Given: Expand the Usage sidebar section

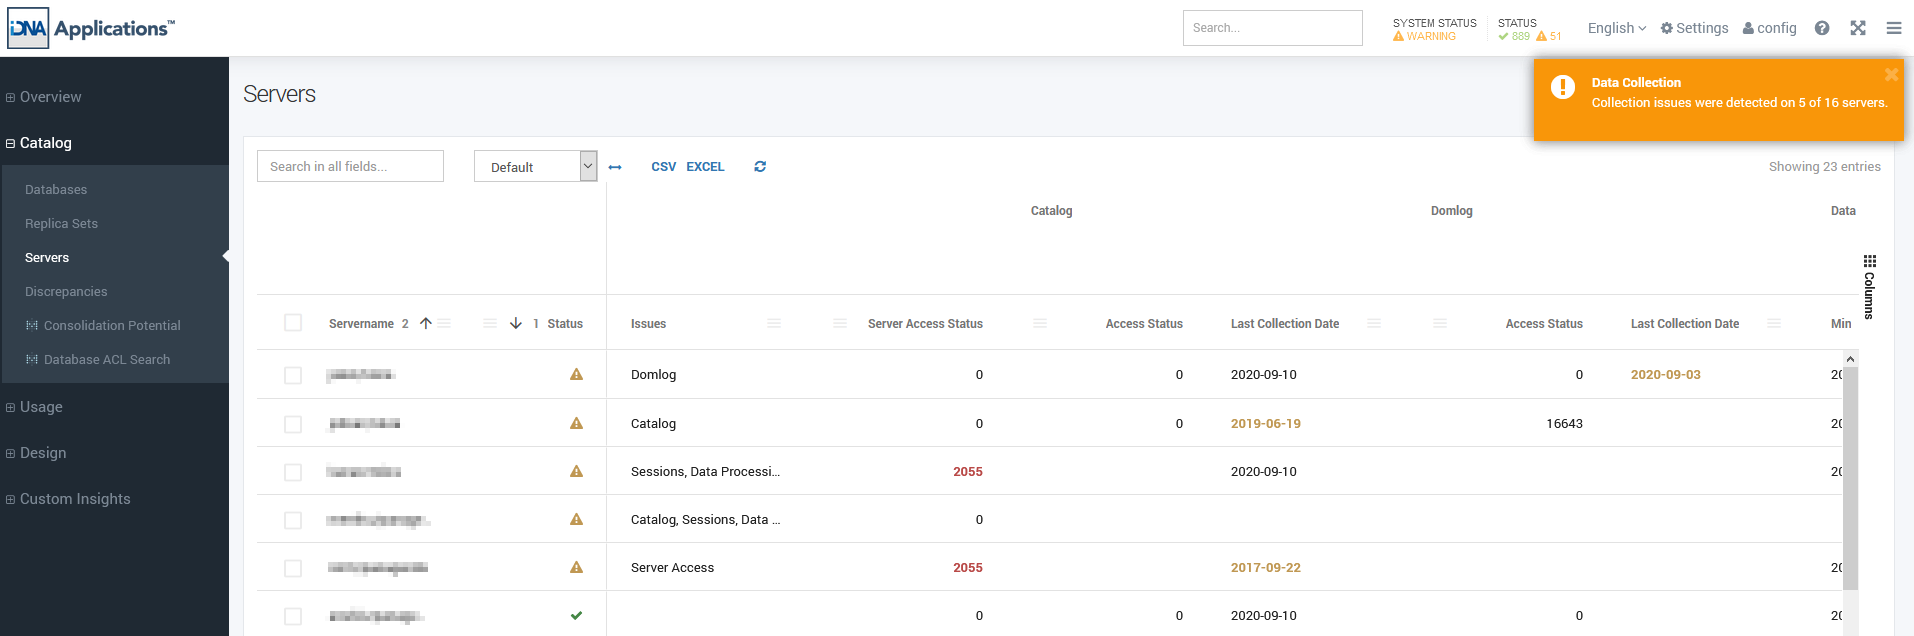Looking at the screenshot, I should click(x=41, y=407).
